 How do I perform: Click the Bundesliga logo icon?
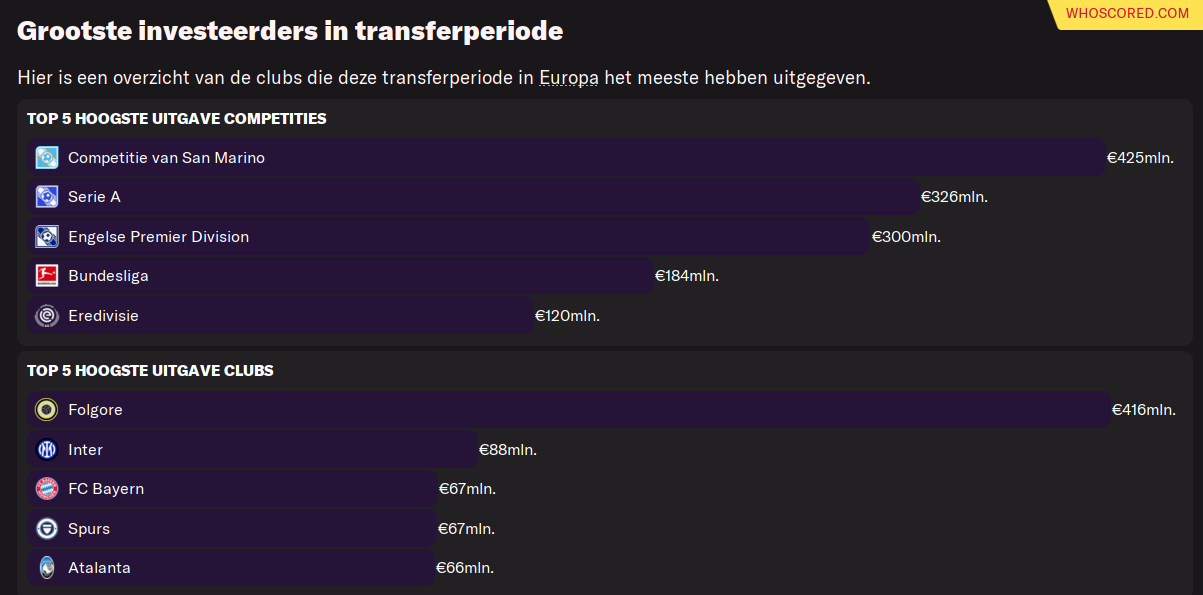[46, 276]
